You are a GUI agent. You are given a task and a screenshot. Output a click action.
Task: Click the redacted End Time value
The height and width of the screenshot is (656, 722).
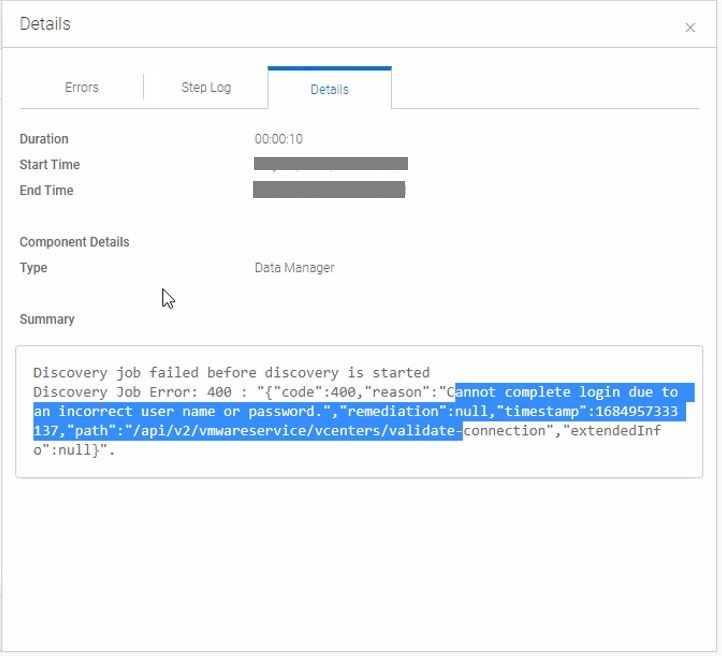329,190
